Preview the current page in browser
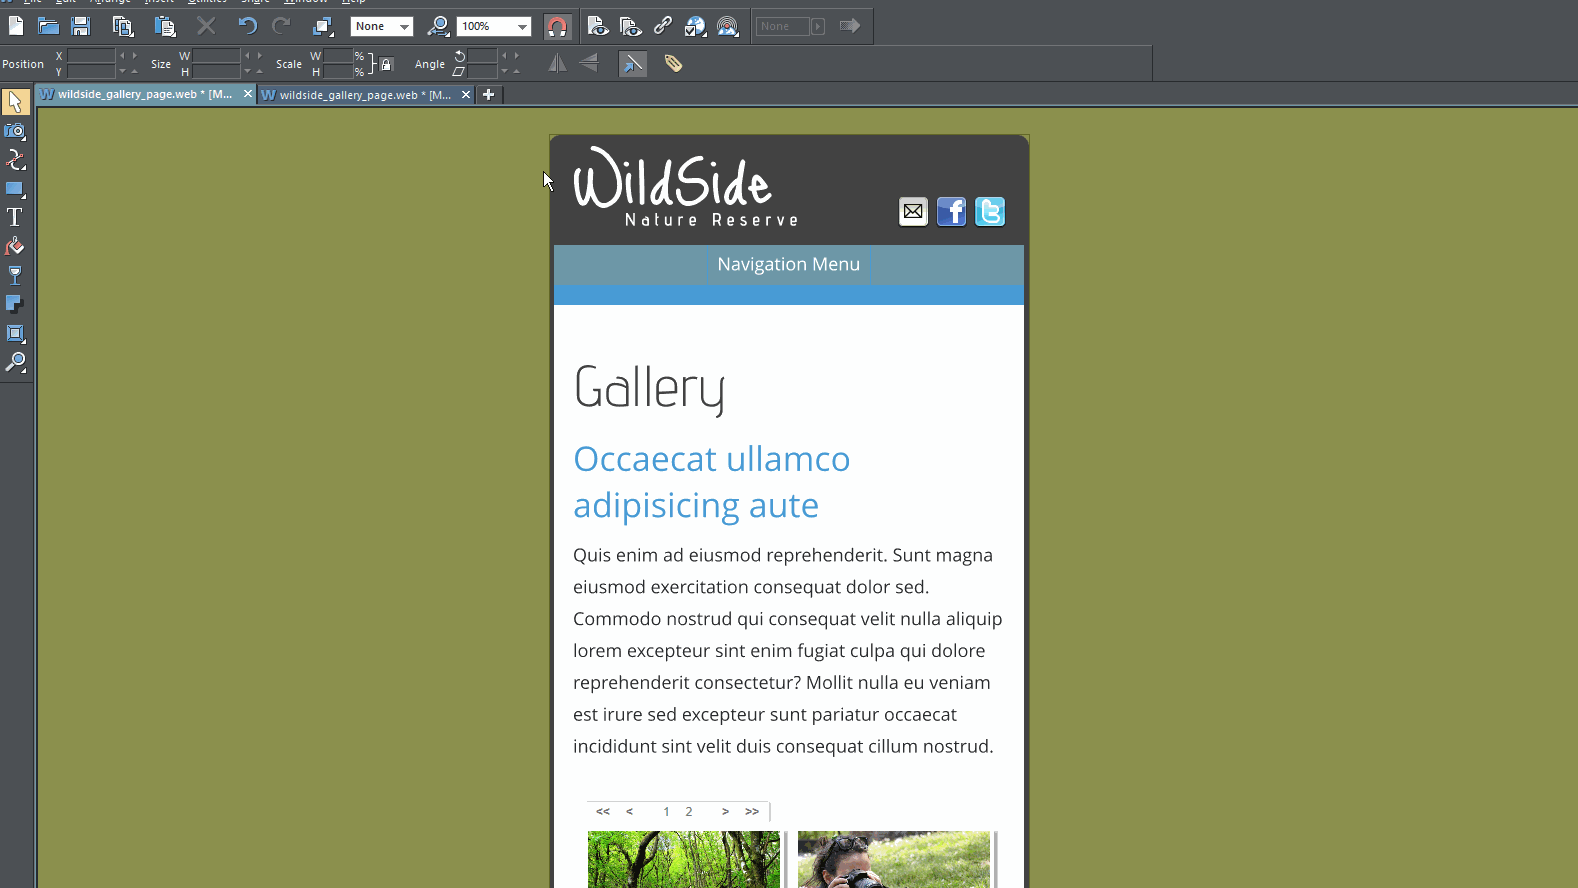Viewport: 1578px width, 888px height. [x=598, y=26]
